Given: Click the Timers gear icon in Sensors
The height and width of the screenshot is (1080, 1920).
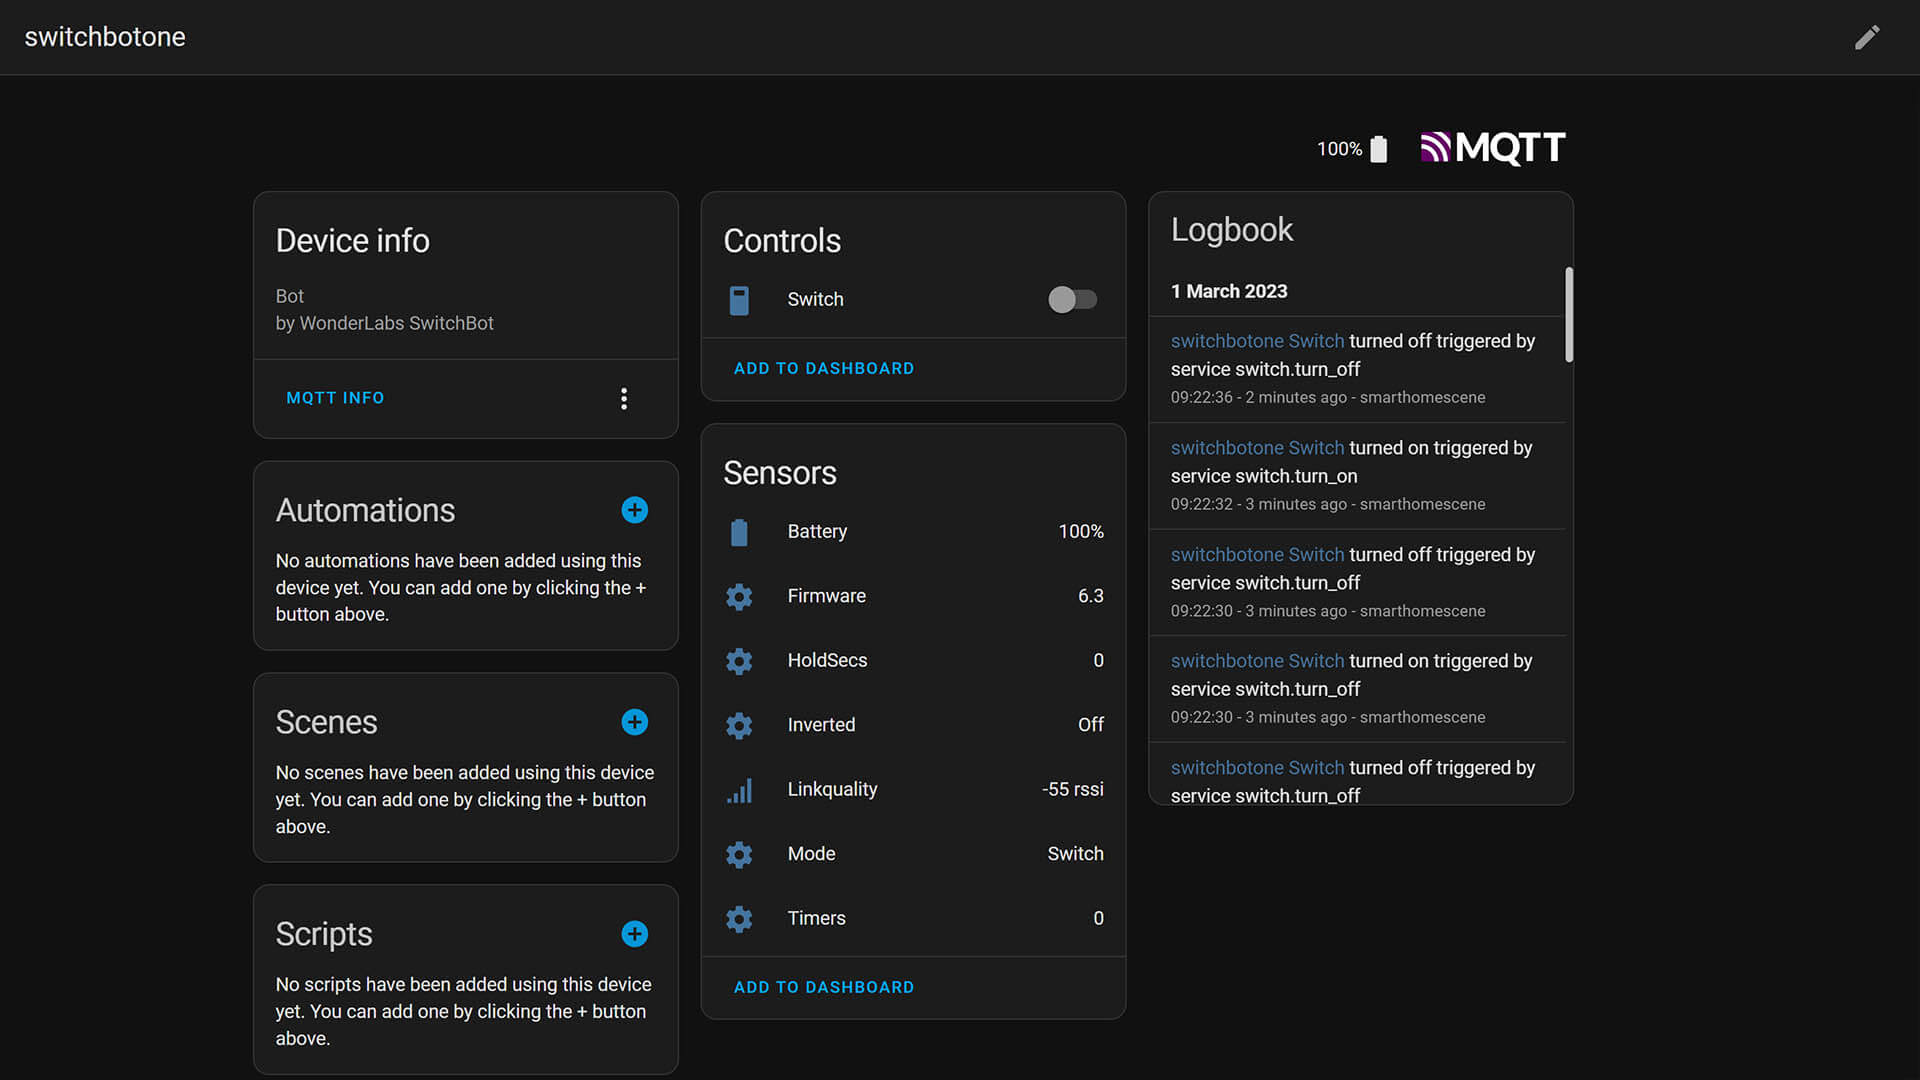Looking at the screenshot, I should [x=740, y=918].
